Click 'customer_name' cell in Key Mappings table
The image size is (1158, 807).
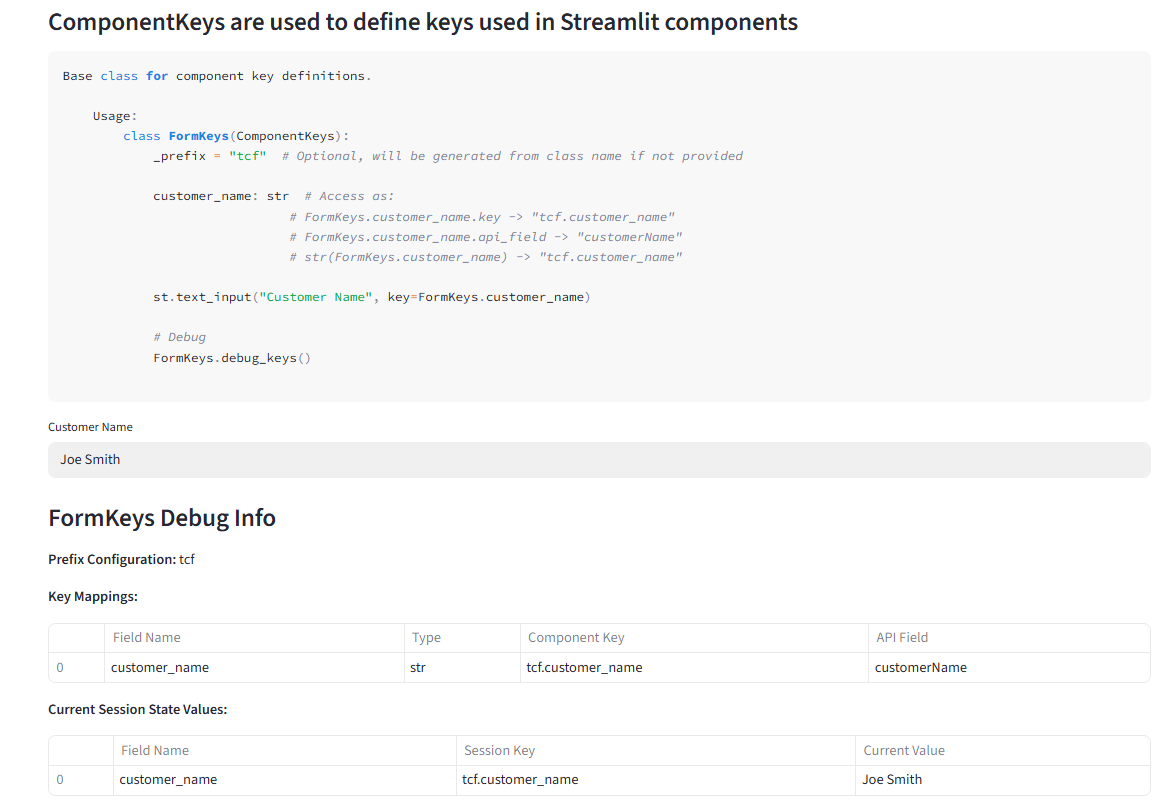(x=254, y=667)
